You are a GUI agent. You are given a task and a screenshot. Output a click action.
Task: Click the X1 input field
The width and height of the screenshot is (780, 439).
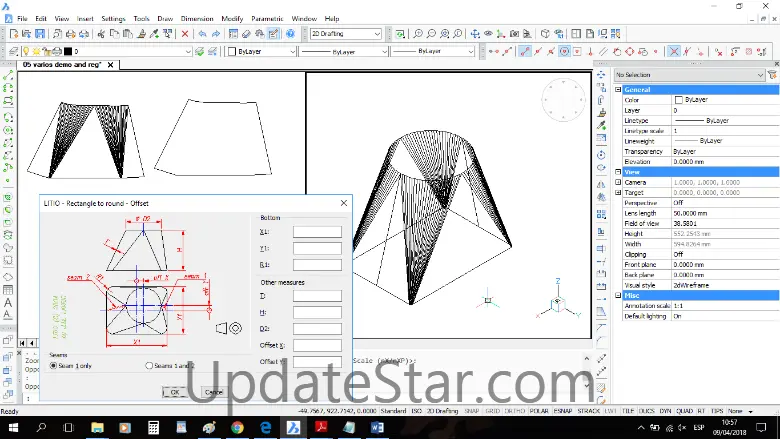point(317,232)
